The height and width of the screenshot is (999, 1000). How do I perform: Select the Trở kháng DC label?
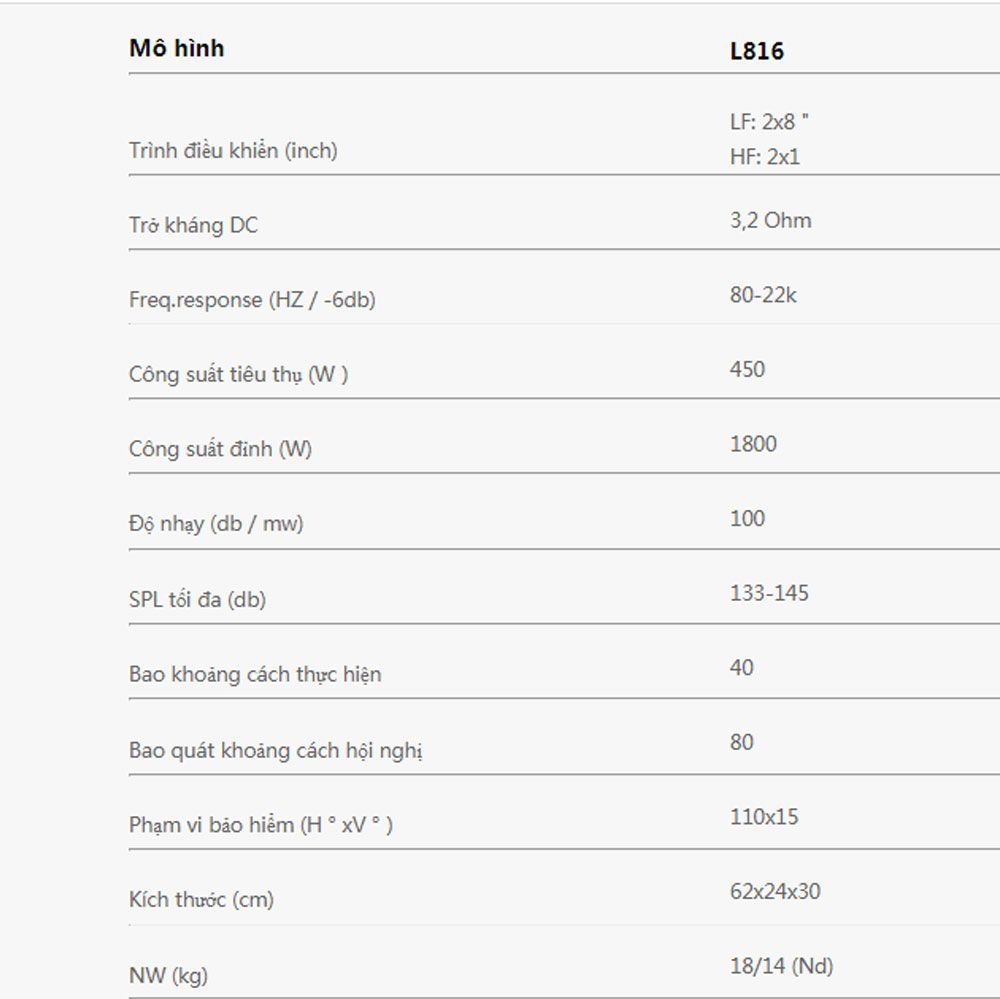pyautogui.click(x=193, y=225)
